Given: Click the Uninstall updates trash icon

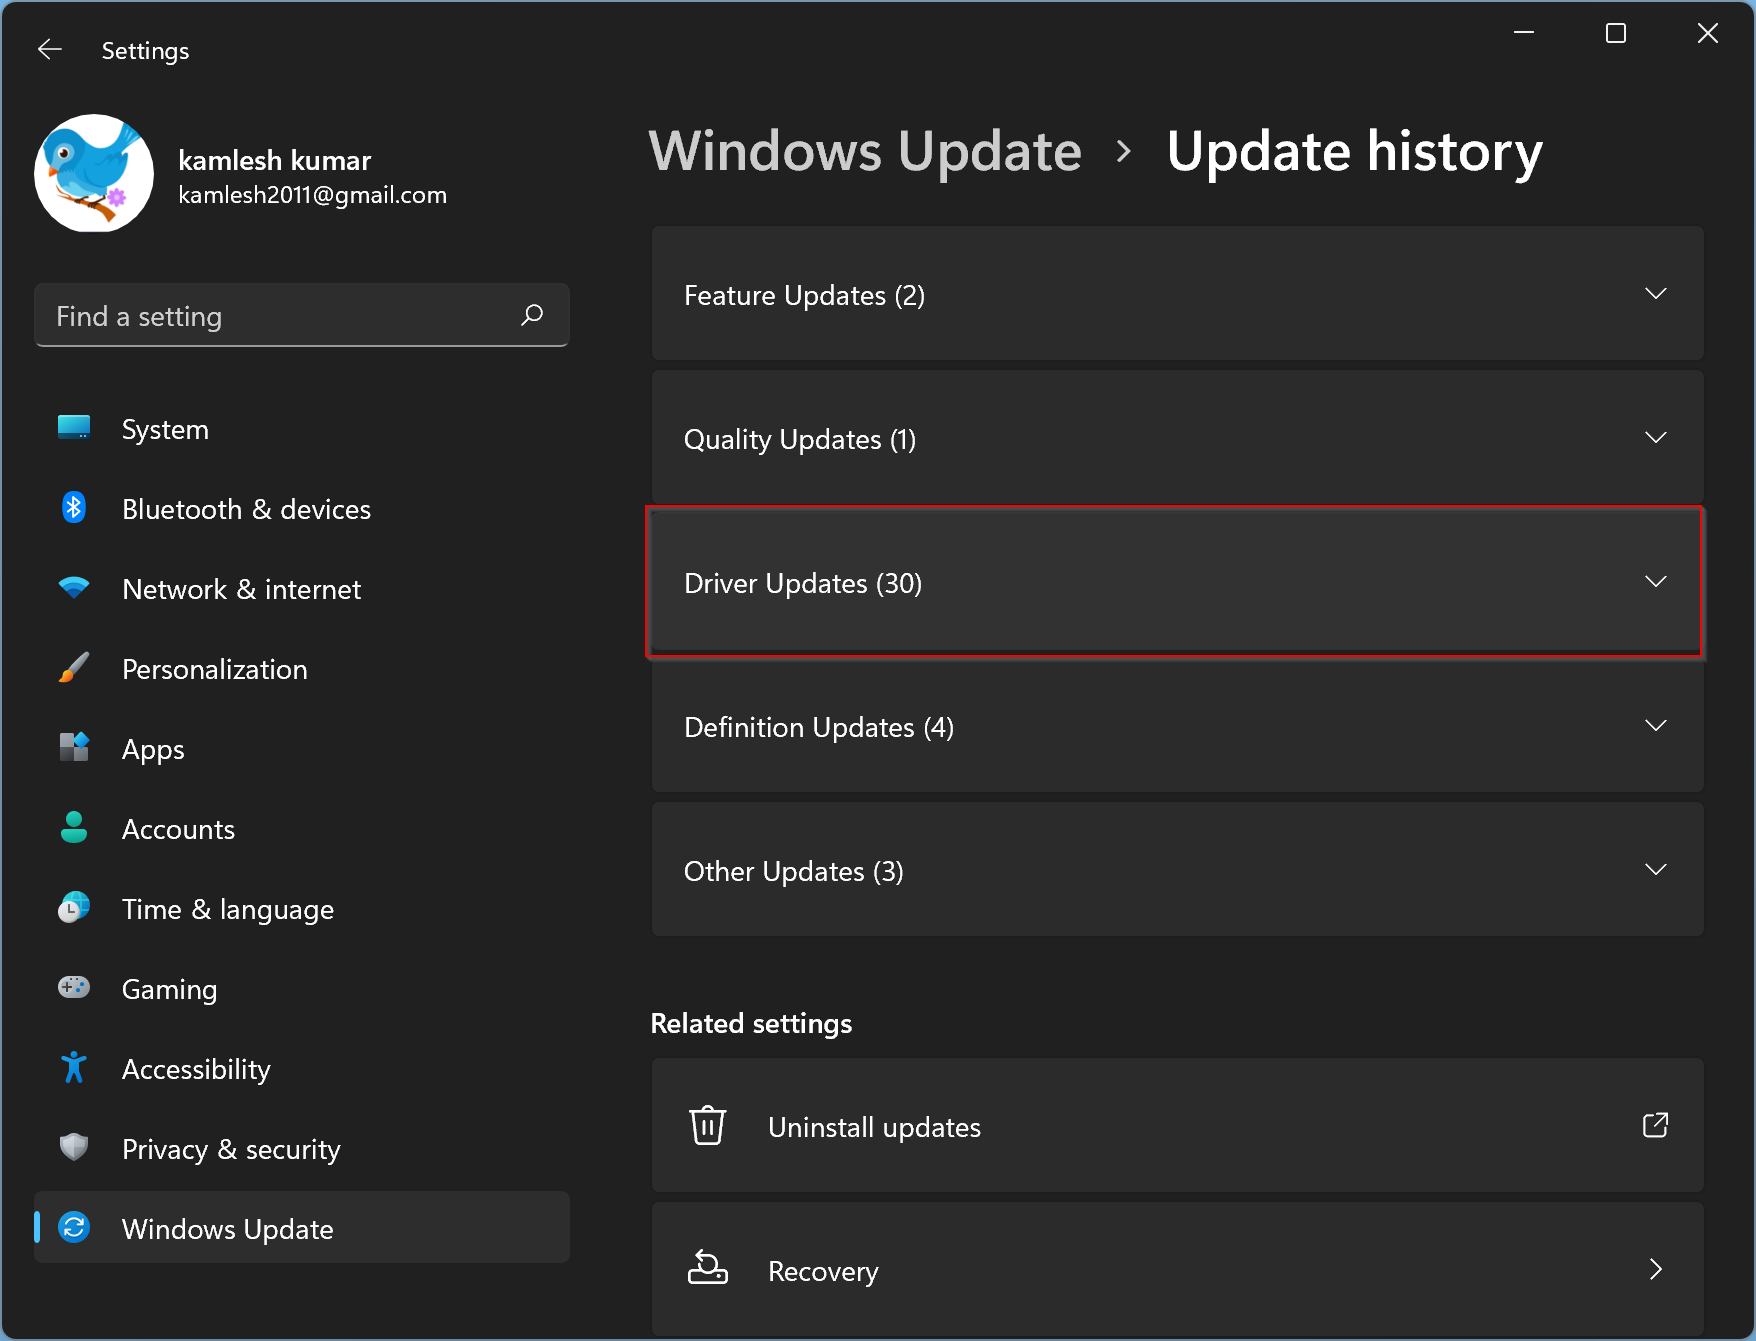Looking at the screenshot, I should tap(708, 1125).
